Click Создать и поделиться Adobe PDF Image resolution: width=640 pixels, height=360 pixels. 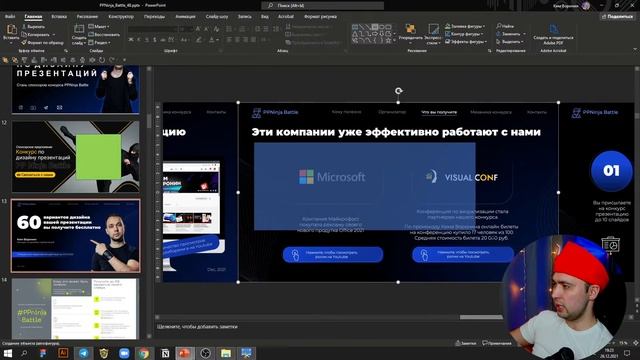[x=553, y=34]
